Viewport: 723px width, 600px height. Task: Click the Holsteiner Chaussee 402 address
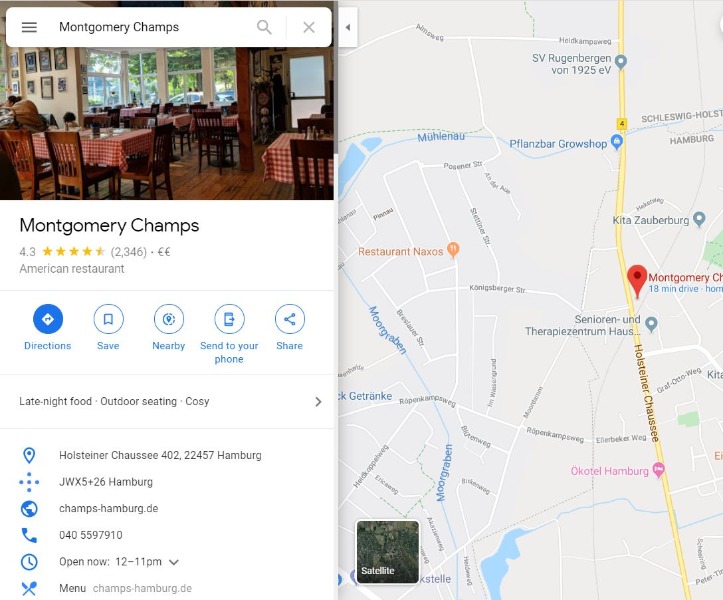click(x=160, y=456)
